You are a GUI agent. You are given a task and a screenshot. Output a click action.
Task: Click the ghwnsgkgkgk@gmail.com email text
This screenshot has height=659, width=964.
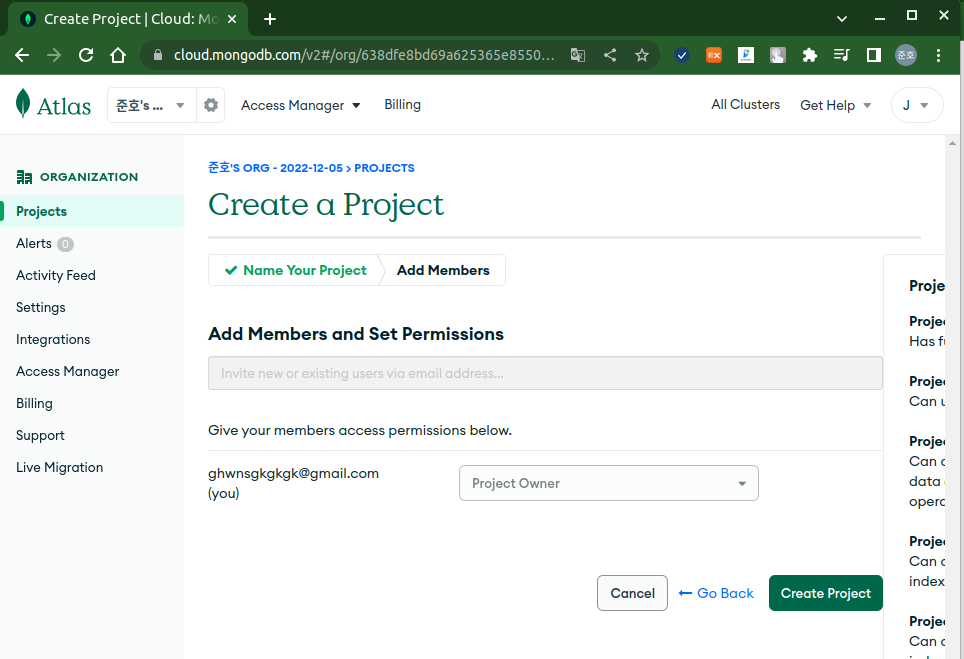[x=293, y=473]
